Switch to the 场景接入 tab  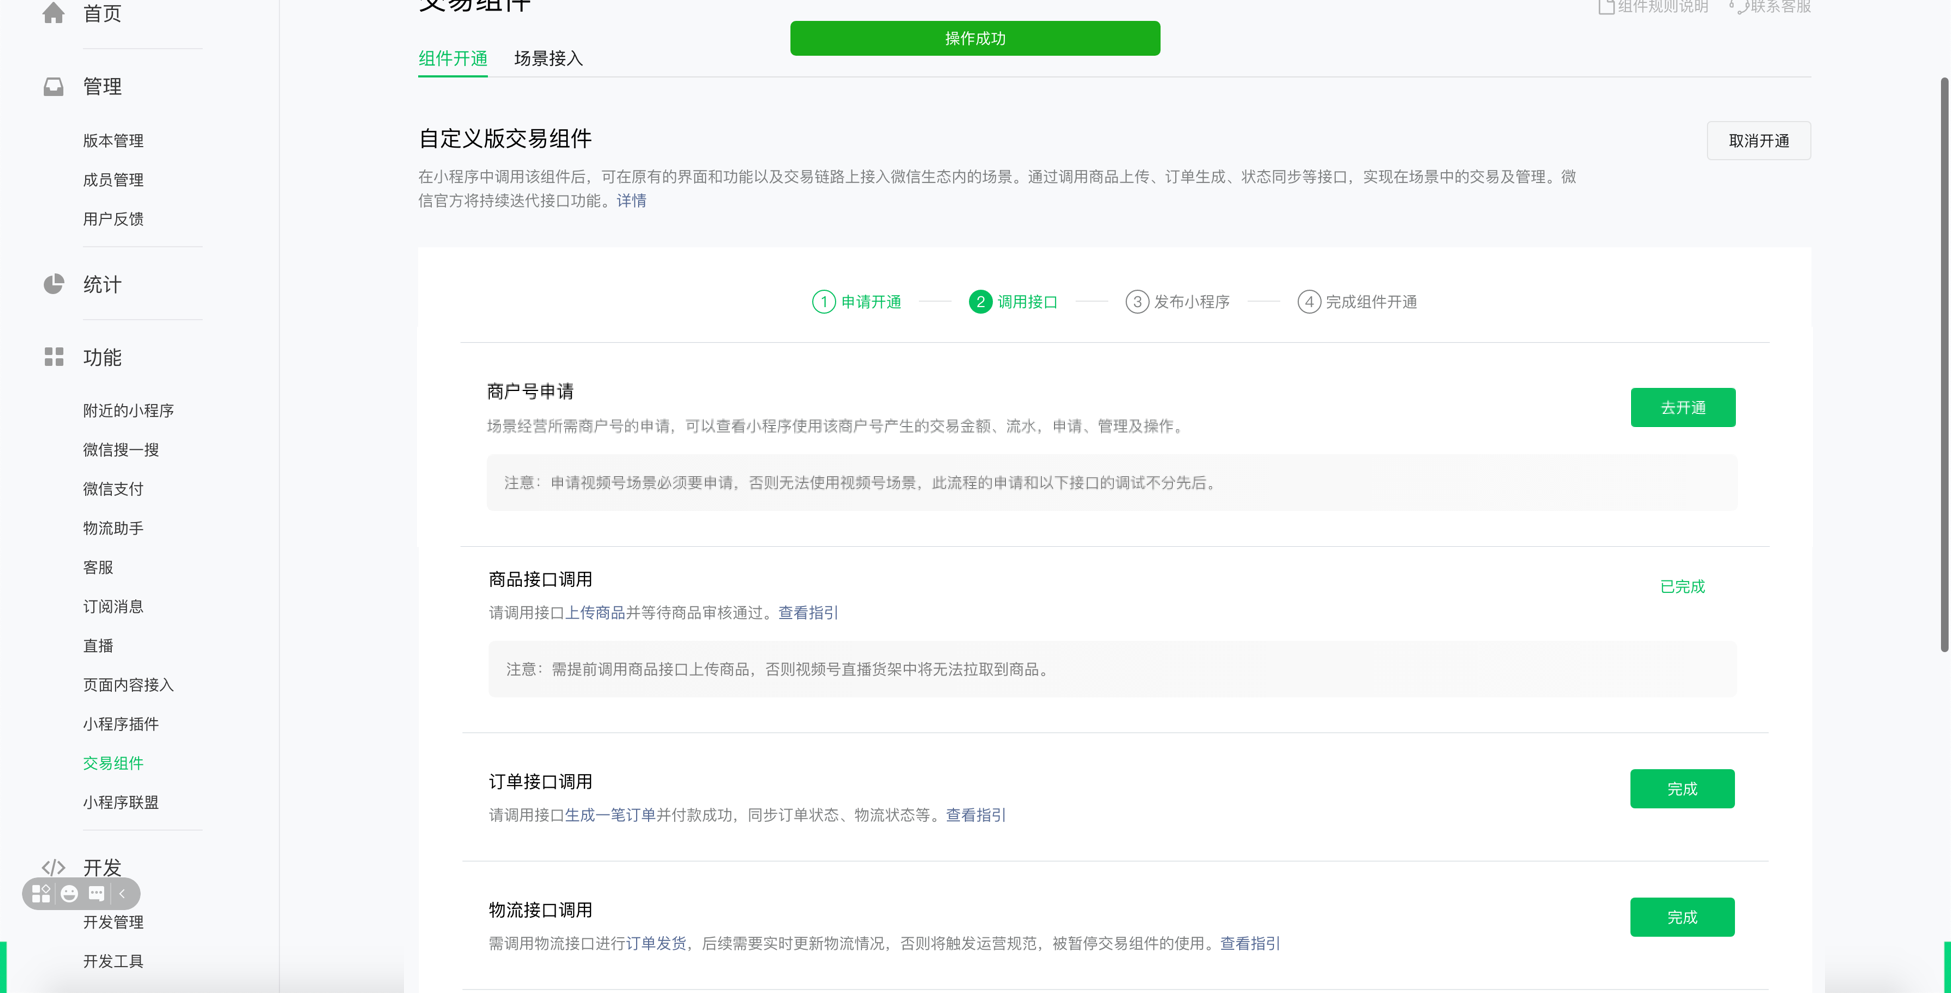pyautogui.click(x=548, y=58)
